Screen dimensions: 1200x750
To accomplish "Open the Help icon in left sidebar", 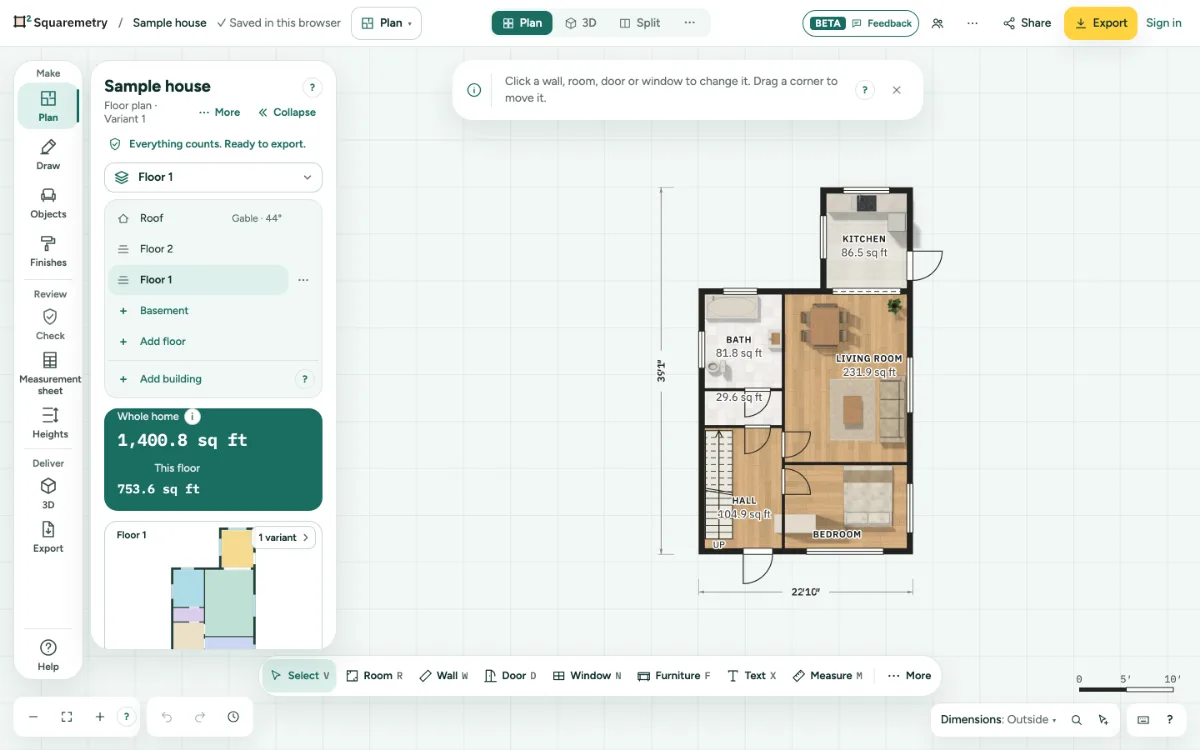I will coord(48,655).
